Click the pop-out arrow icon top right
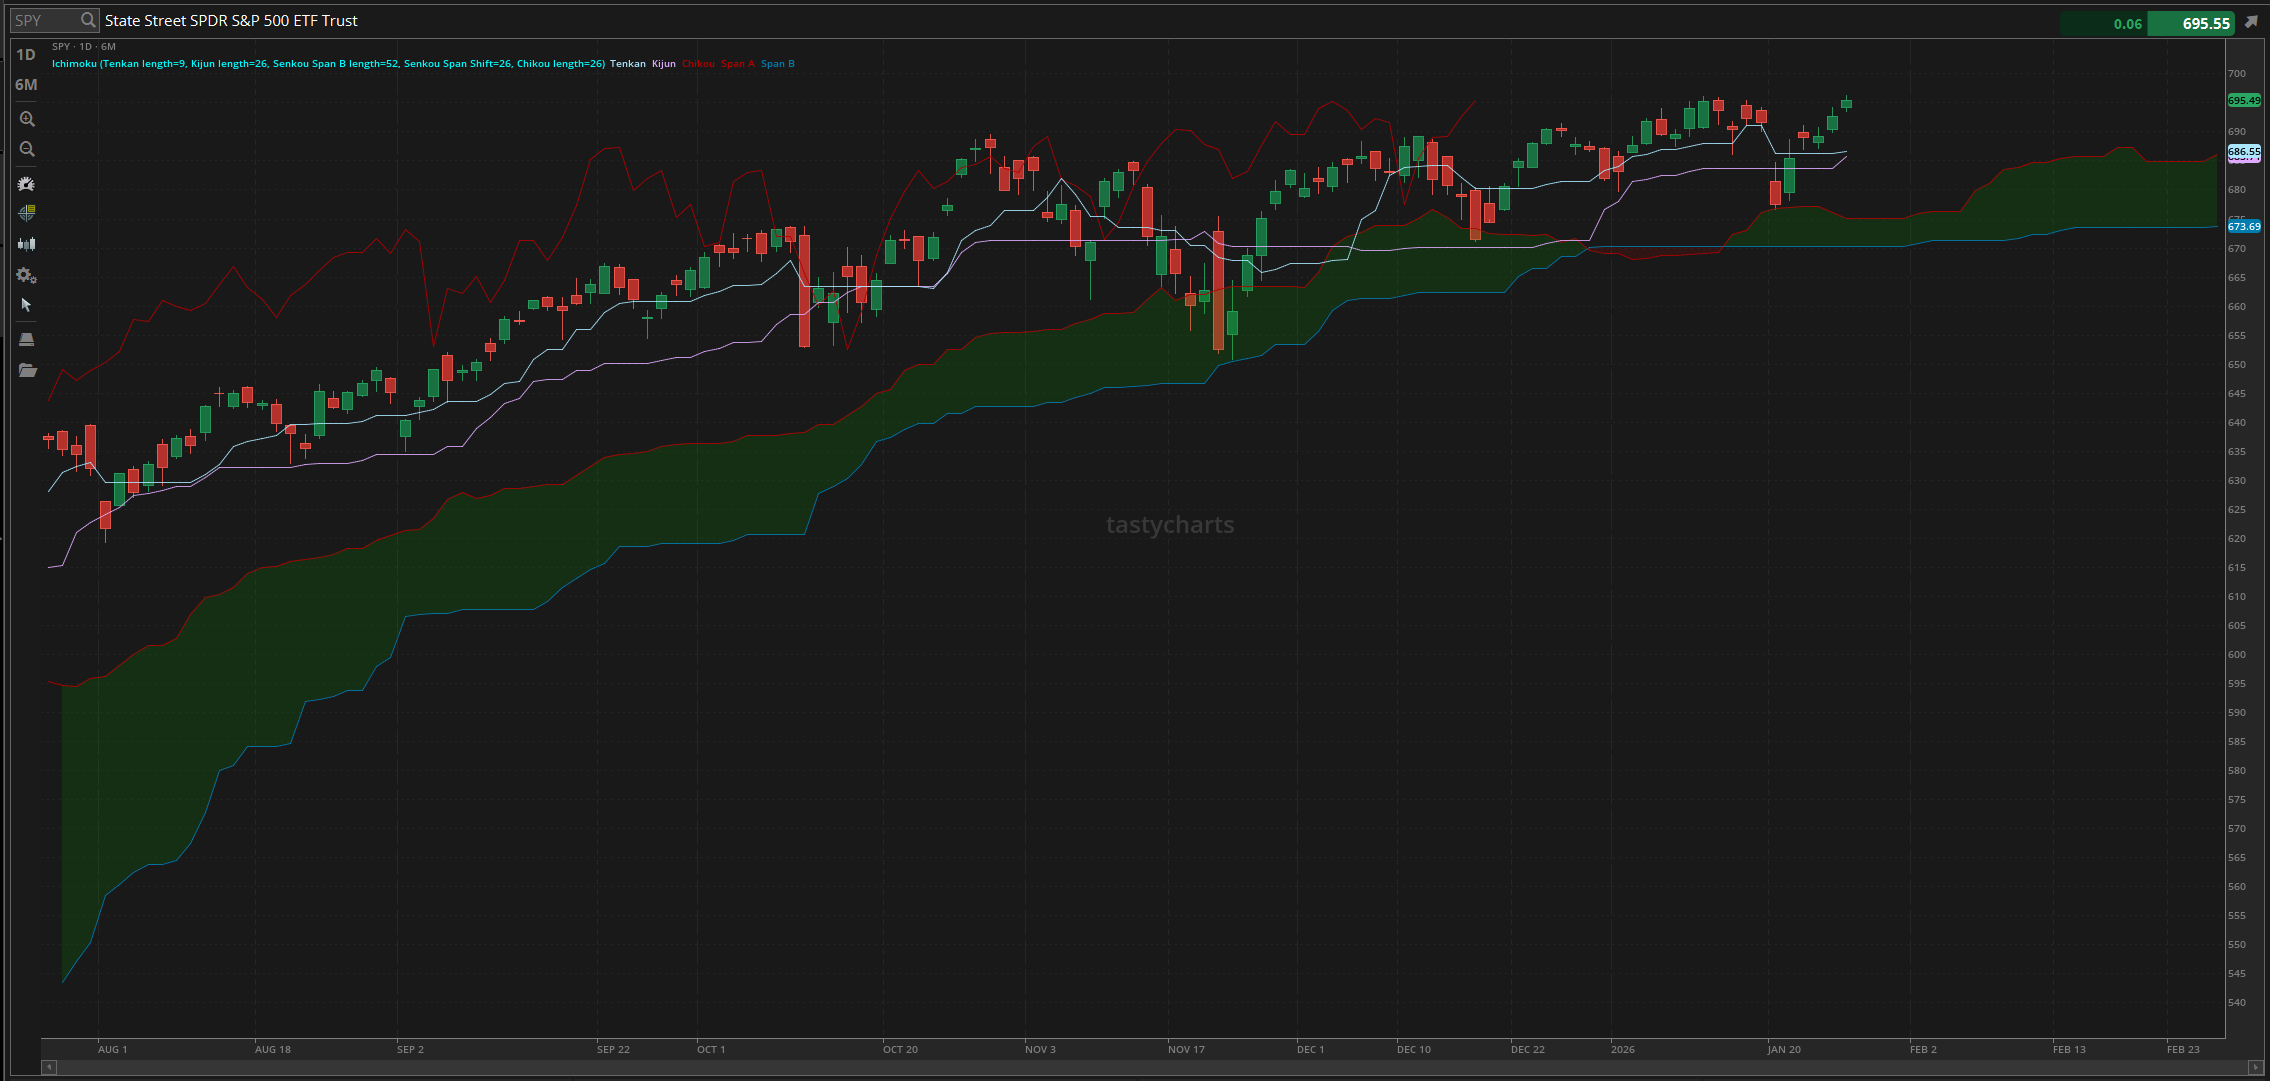Viewport: 2270px width, 1081px height. (x=2251, y=22)
